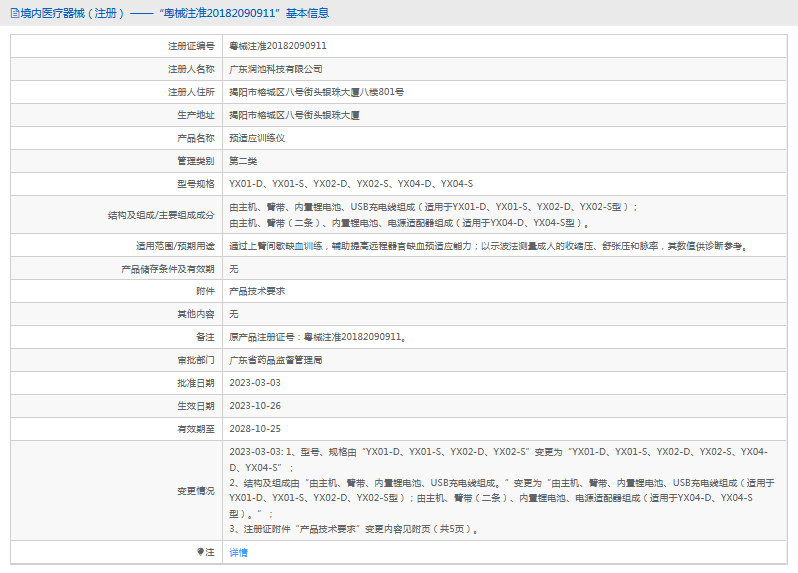
Task: Select the registrant address ending 八楼801号
Action: tap(317, 92)
